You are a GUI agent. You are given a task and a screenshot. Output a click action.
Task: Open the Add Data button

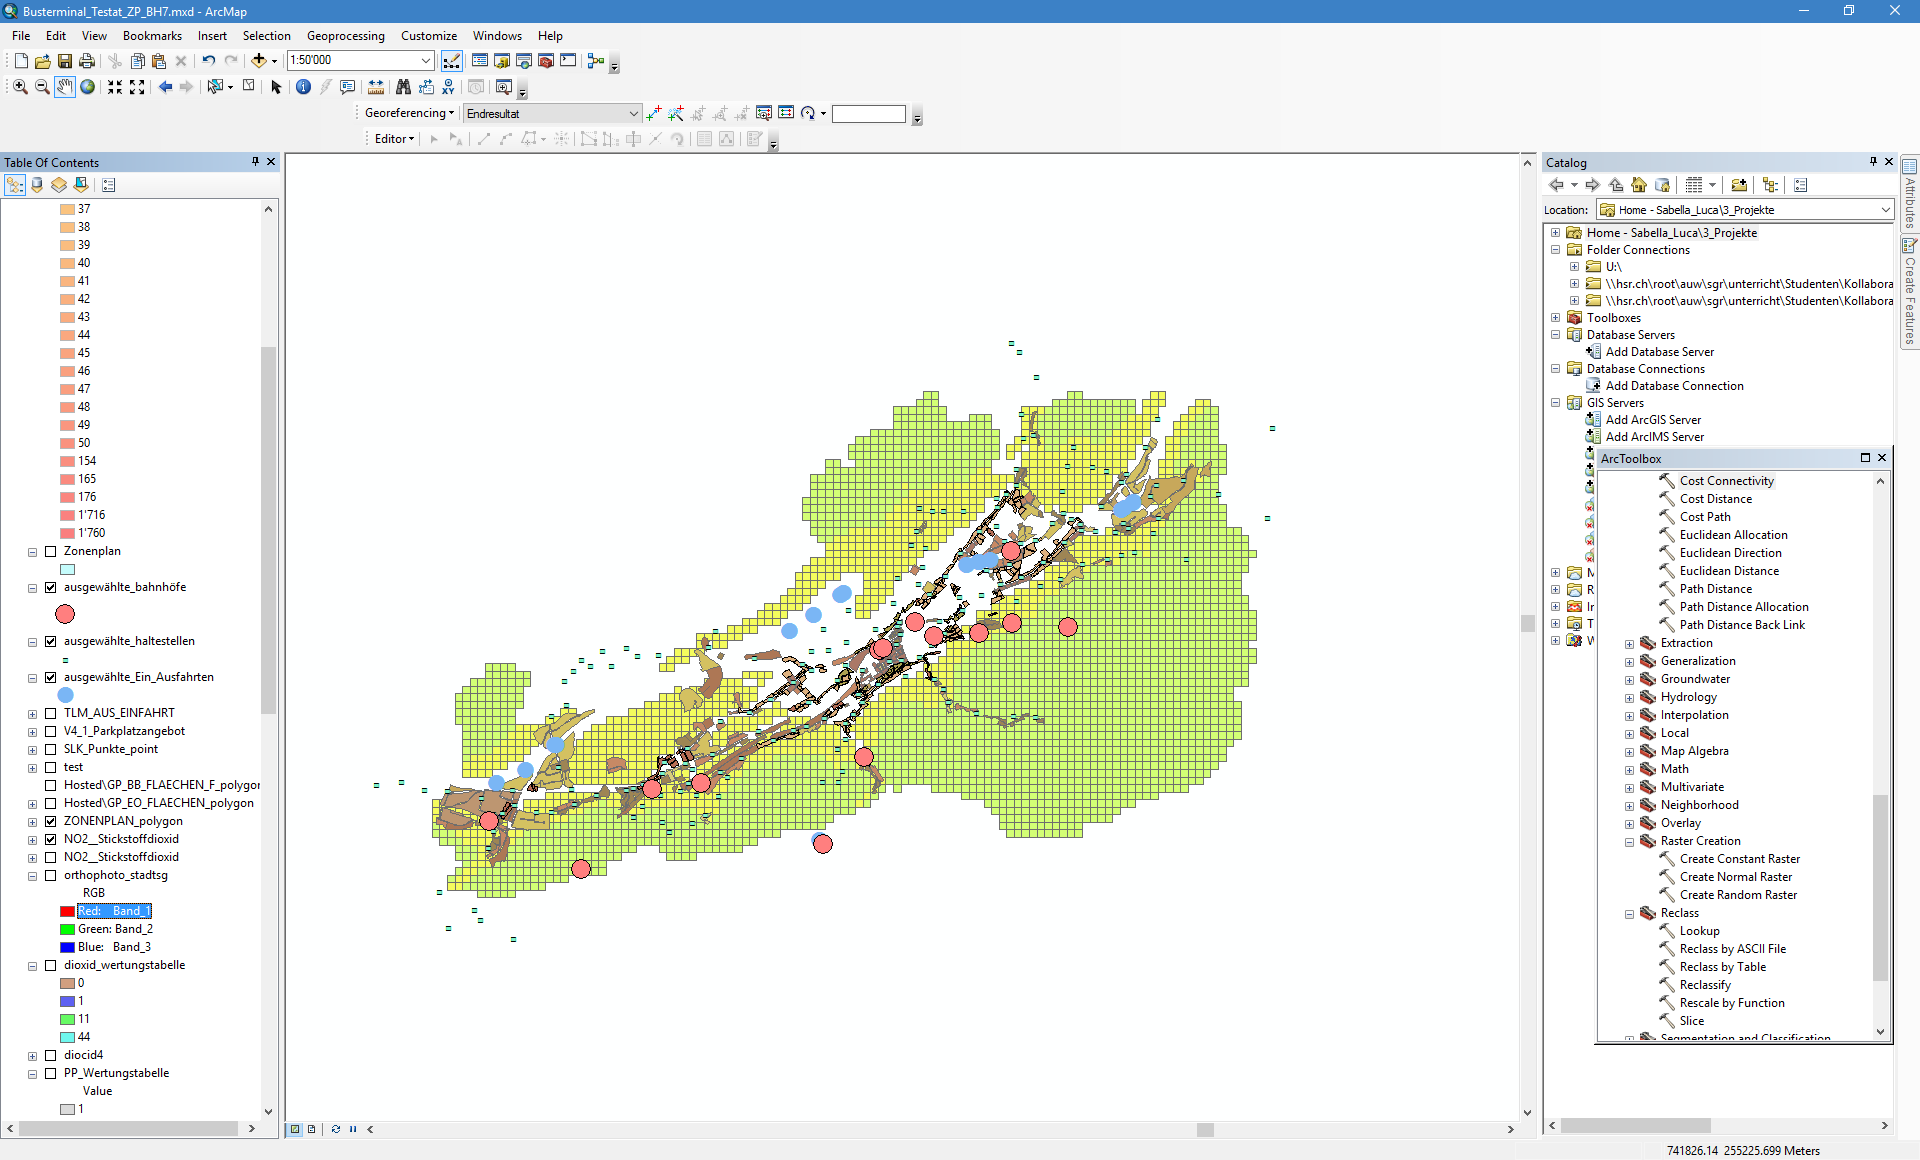click(259, 61)
